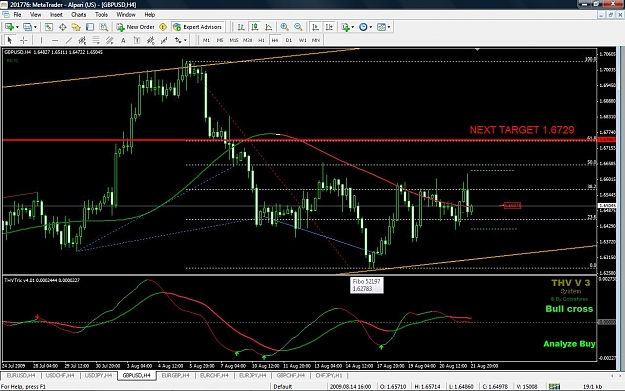Image resolution: width=625 pixels, height=391 pixels.
Task: Select the H1 timeframe button
Action: tap(261, 40)
